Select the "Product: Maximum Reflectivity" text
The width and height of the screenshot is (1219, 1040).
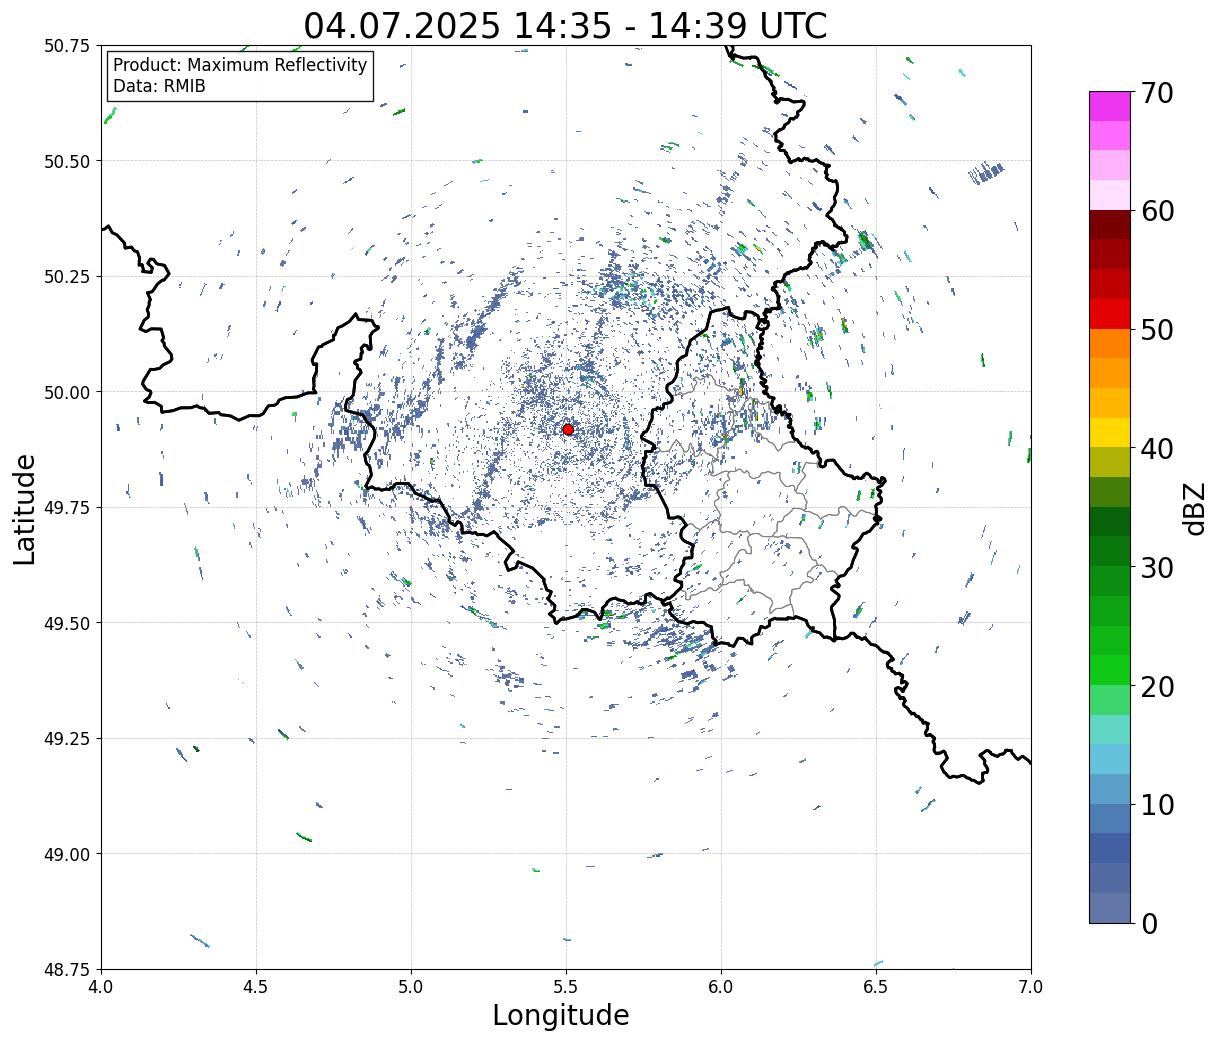240,66
